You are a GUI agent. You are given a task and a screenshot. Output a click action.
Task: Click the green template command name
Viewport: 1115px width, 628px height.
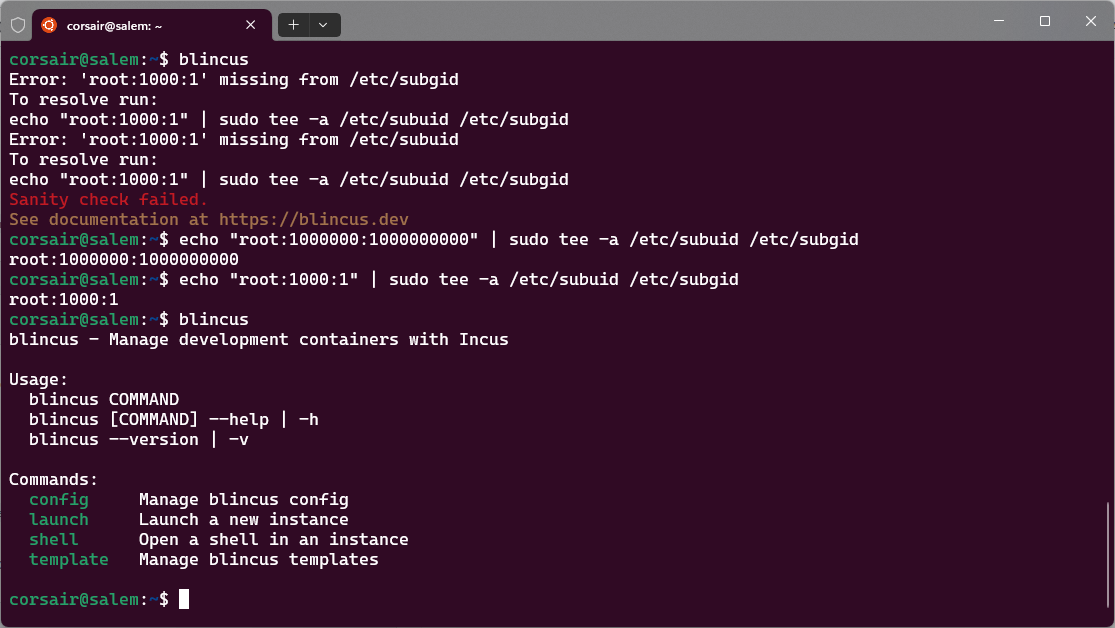68,559
